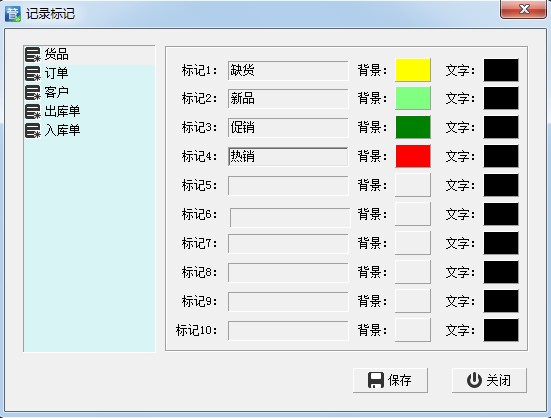Click the power icon on 关闭
This screenshot has width=551, height=418.
(x=474, y=380)
